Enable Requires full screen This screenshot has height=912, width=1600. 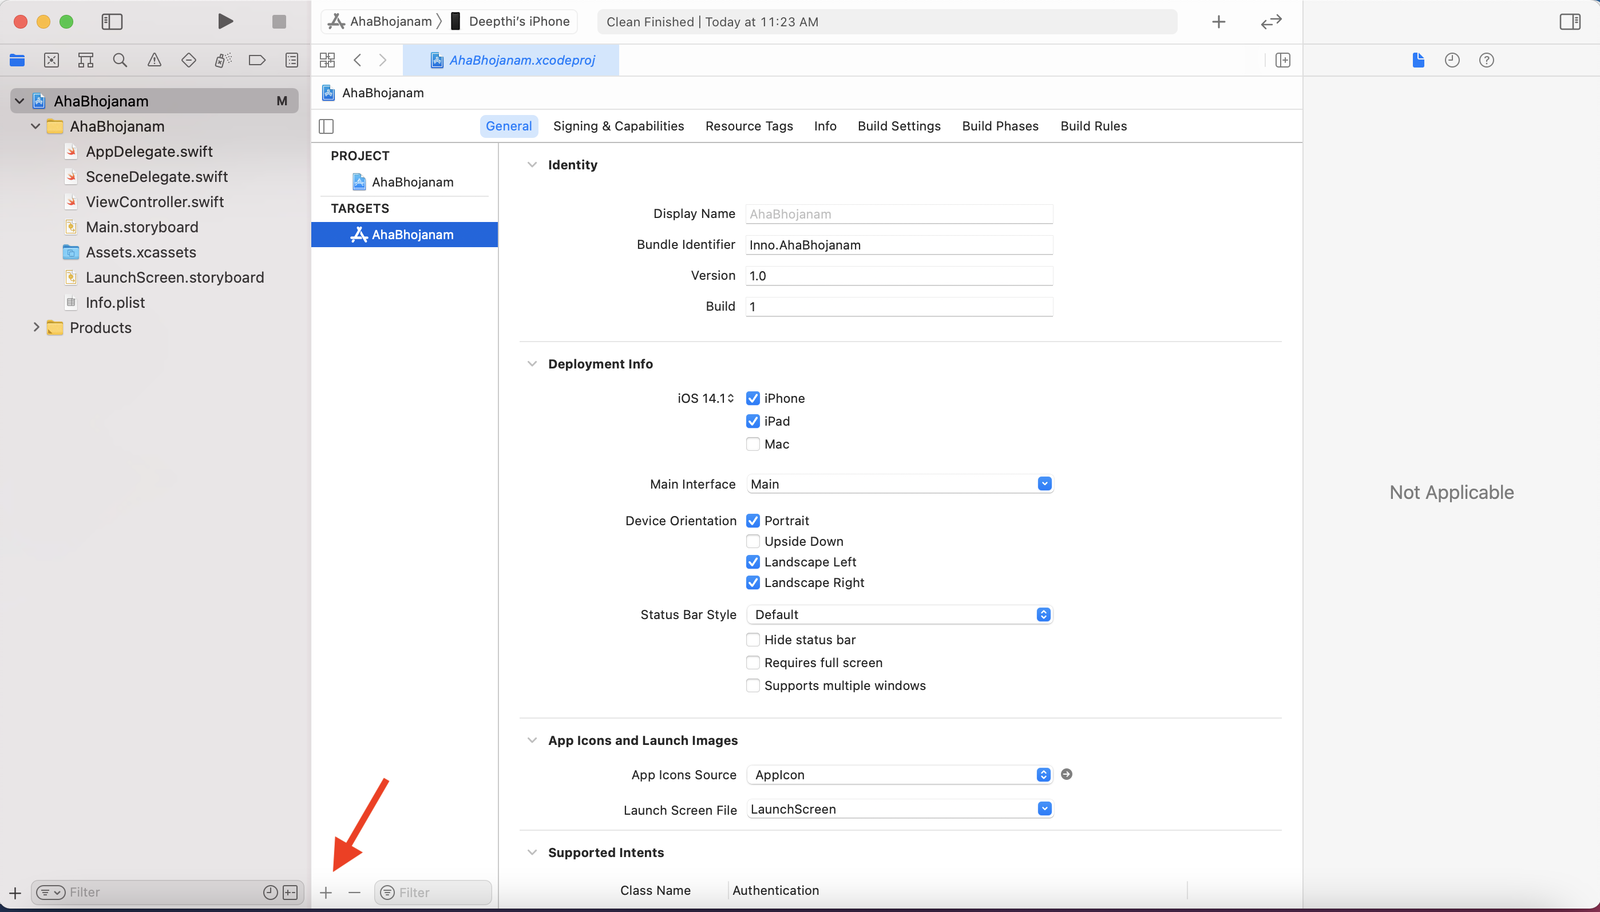(753, 663)
